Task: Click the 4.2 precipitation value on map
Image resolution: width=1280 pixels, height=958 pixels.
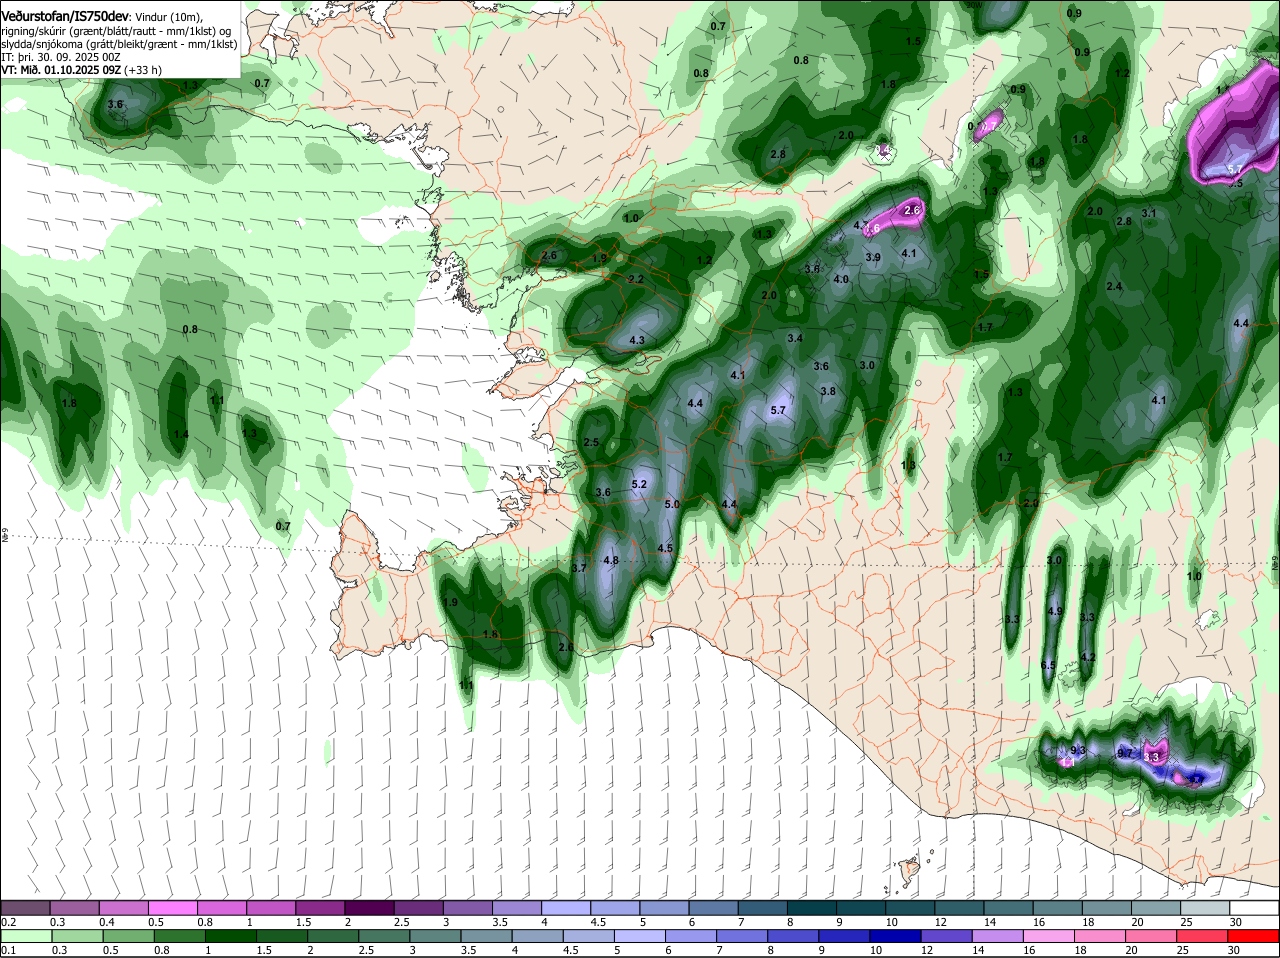Action: point(1089,657)
